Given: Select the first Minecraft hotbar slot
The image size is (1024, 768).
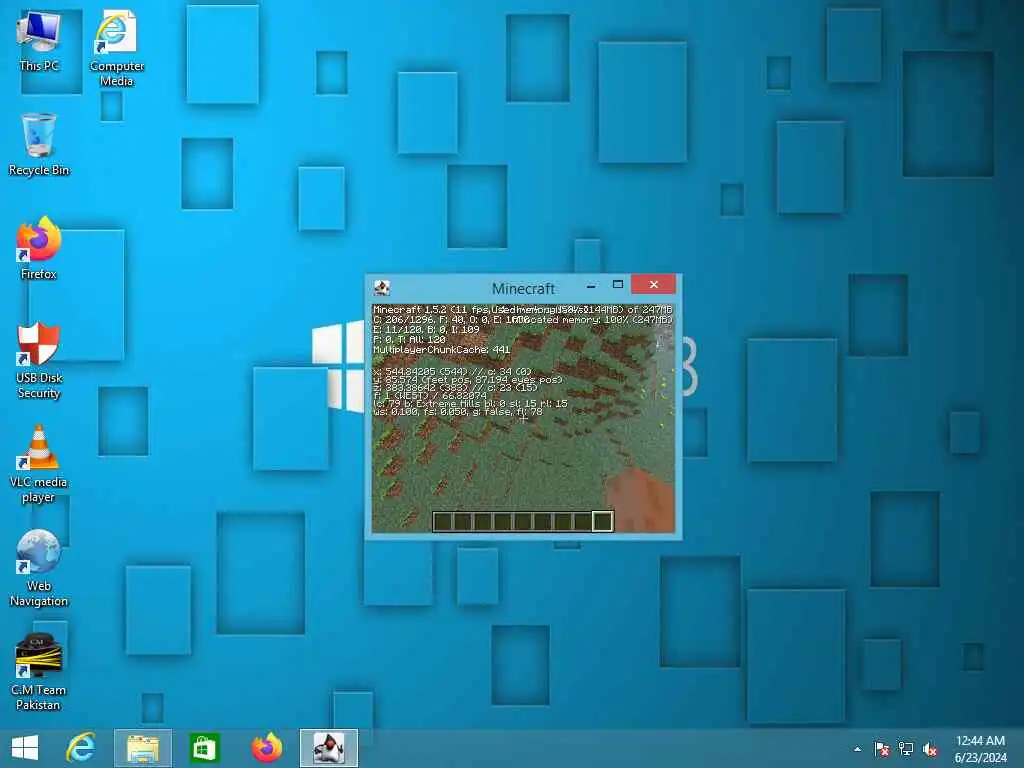Looking at the screenshot, I should click(x=443, y=521).
